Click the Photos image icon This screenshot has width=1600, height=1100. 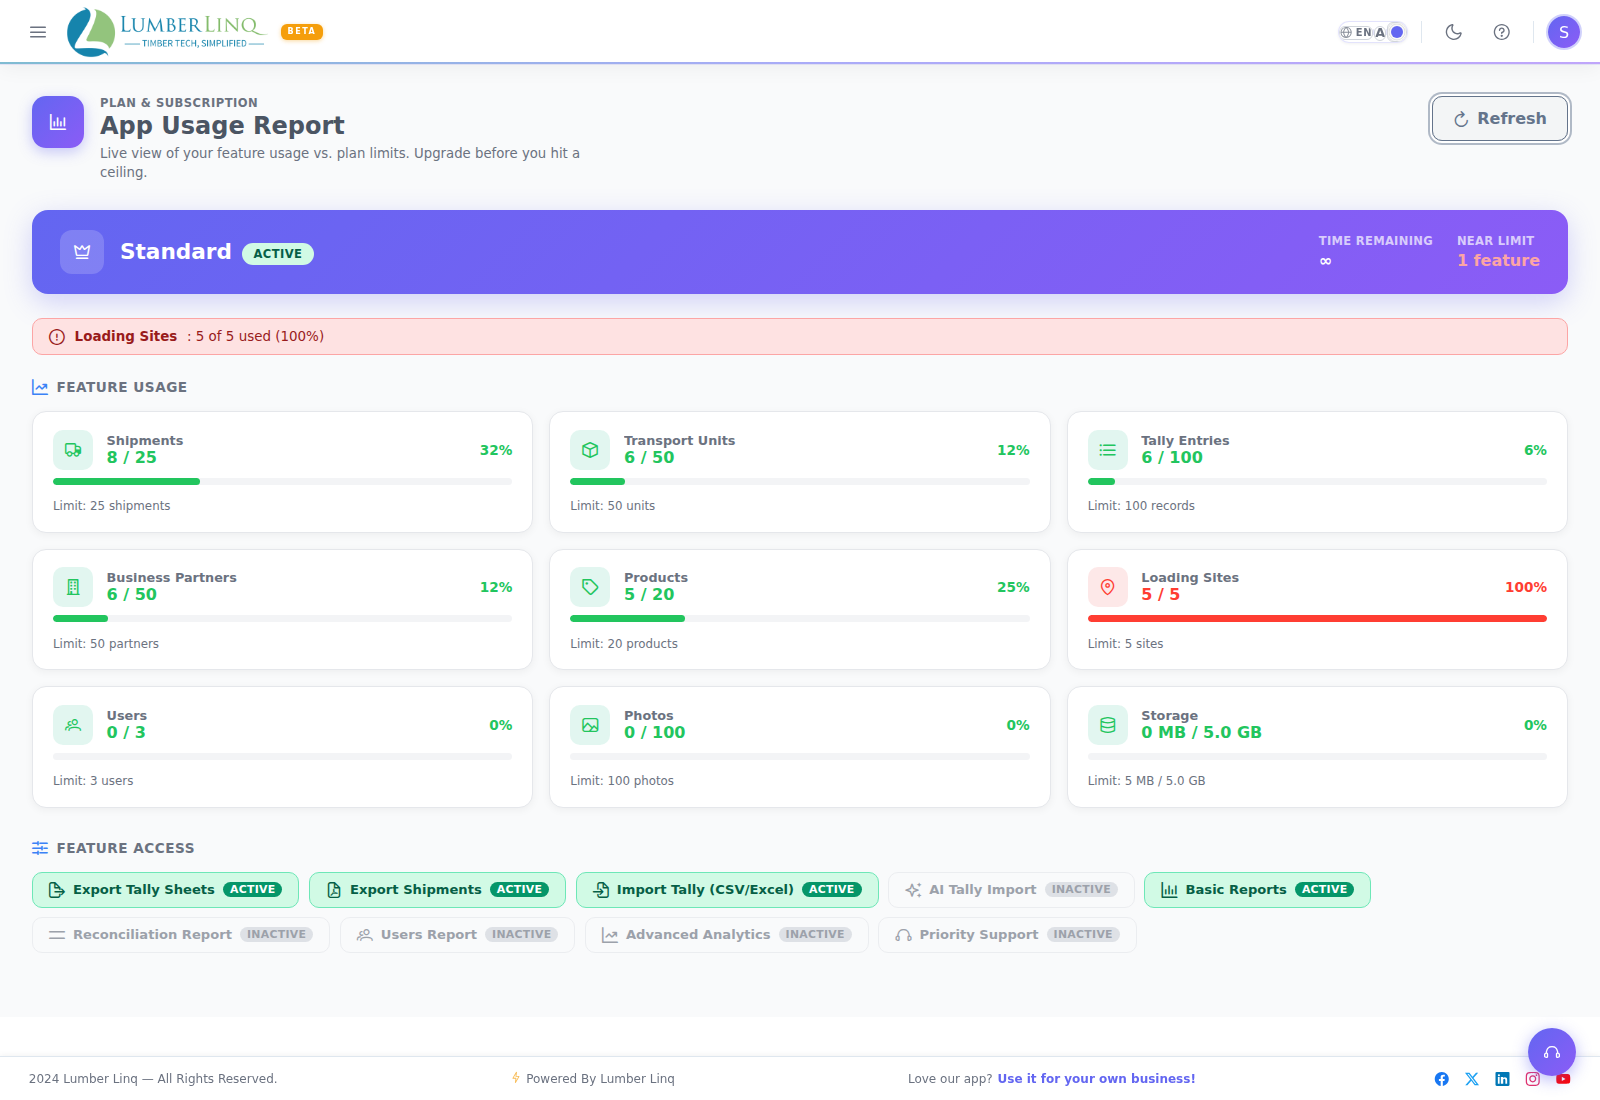590,725
